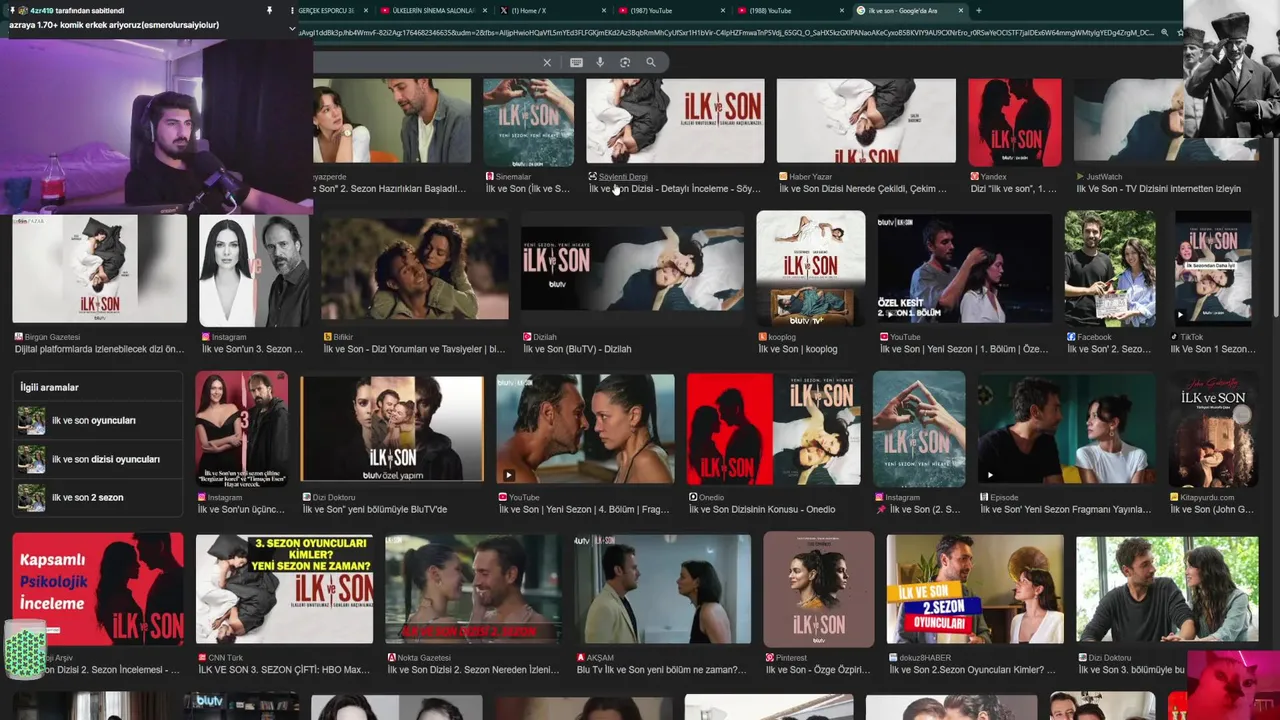This screenshot has height=720, width=1280.
Task: Open "Kapsamlı Psikolojik İnceleme" red thumbnail
Action: [98, 589]
